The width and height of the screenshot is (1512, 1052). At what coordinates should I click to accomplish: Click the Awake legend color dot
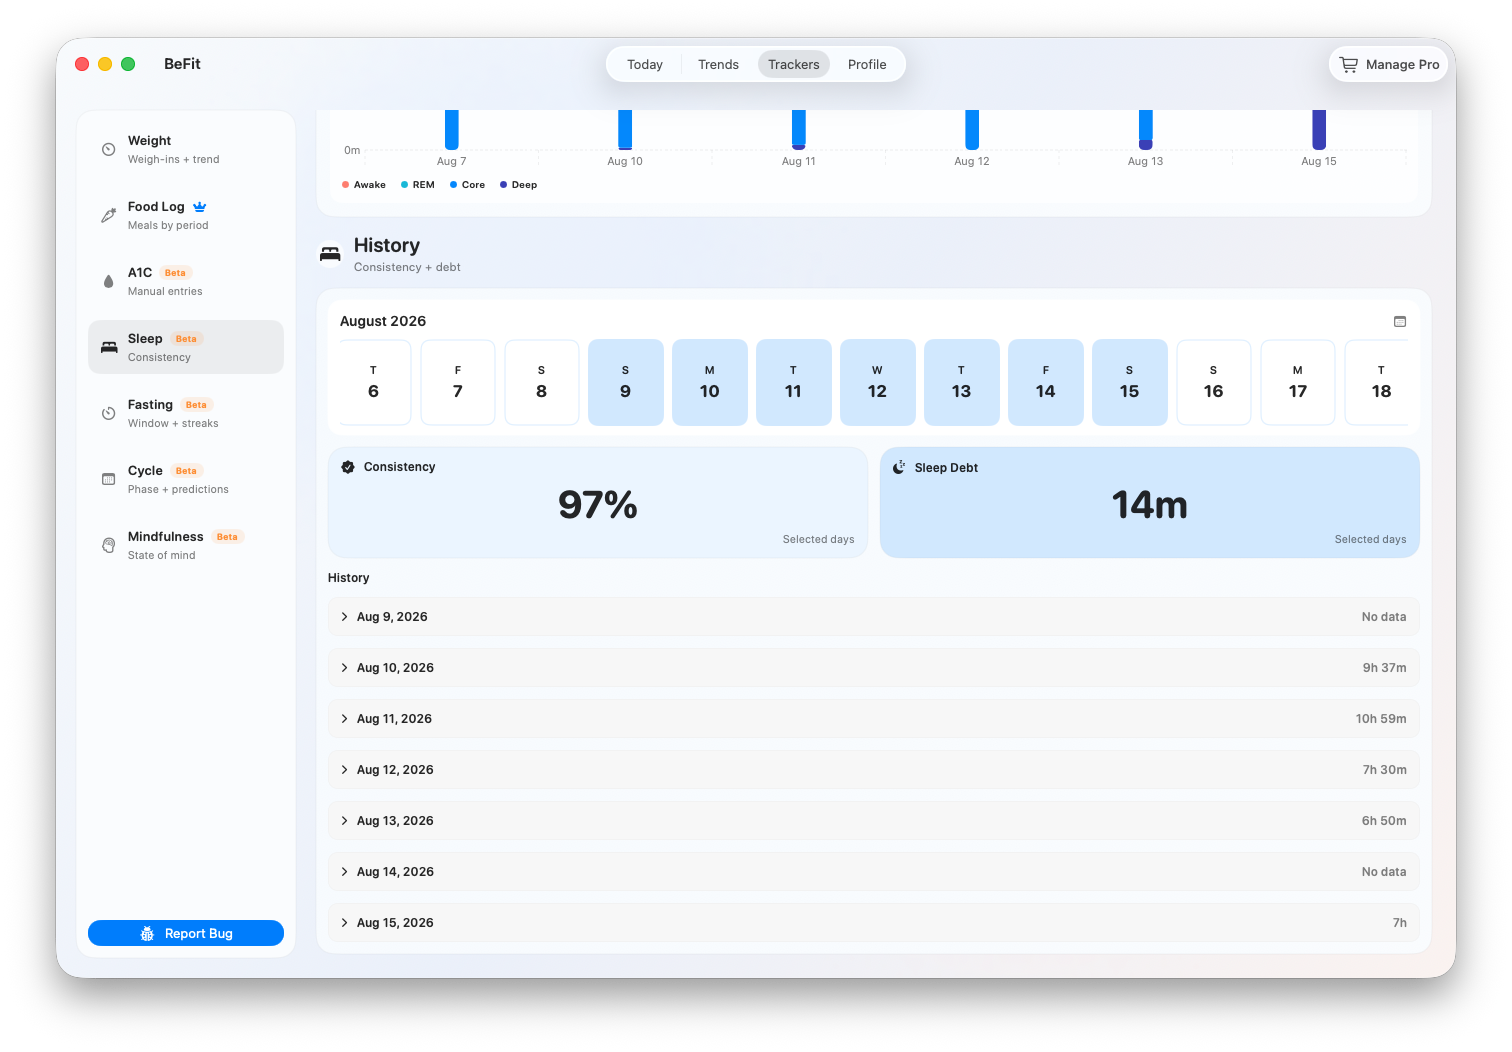[345, 185]
